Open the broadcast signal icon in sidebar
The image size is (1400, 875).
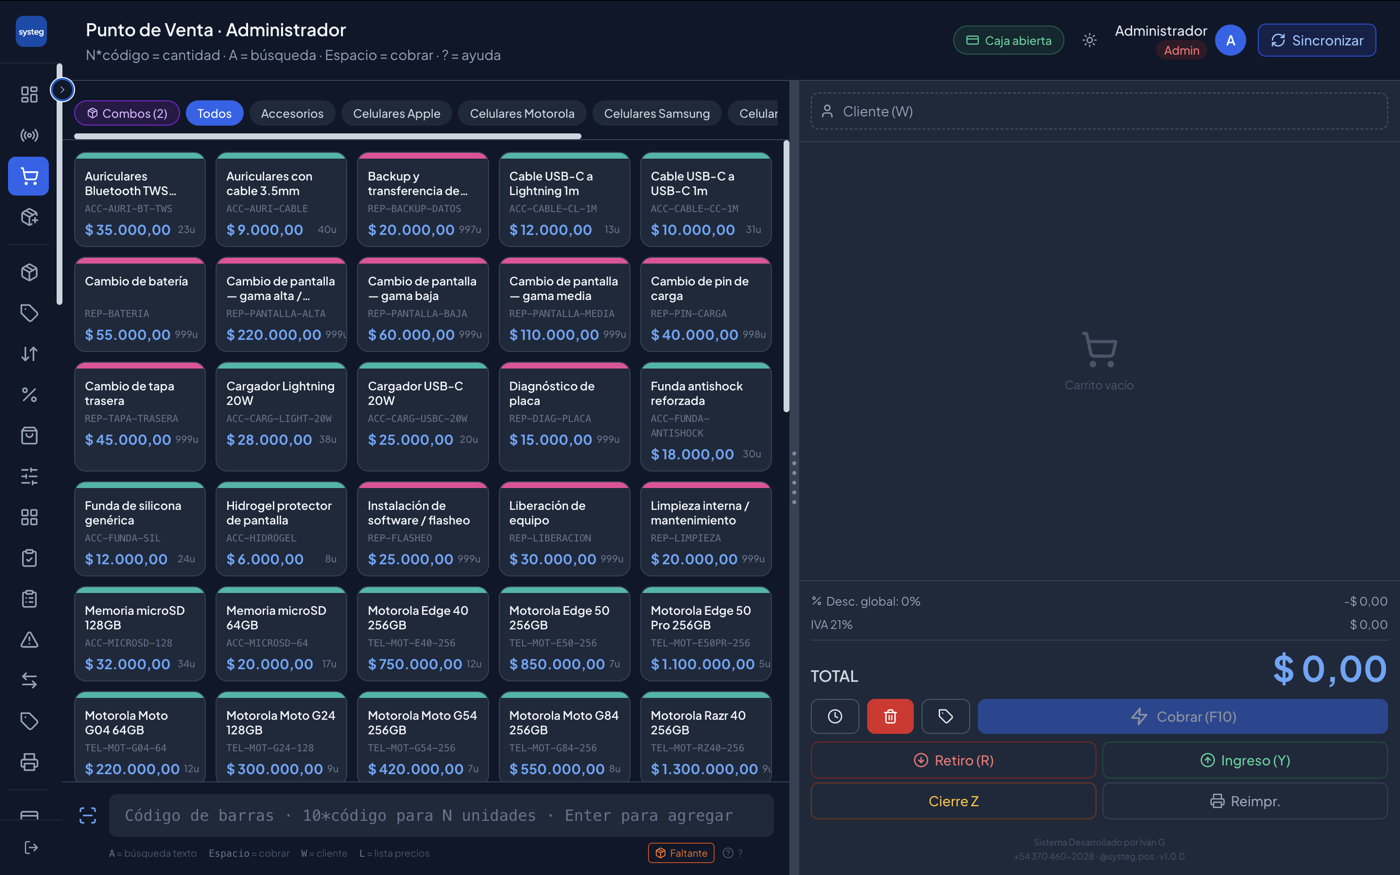[29, 135]
